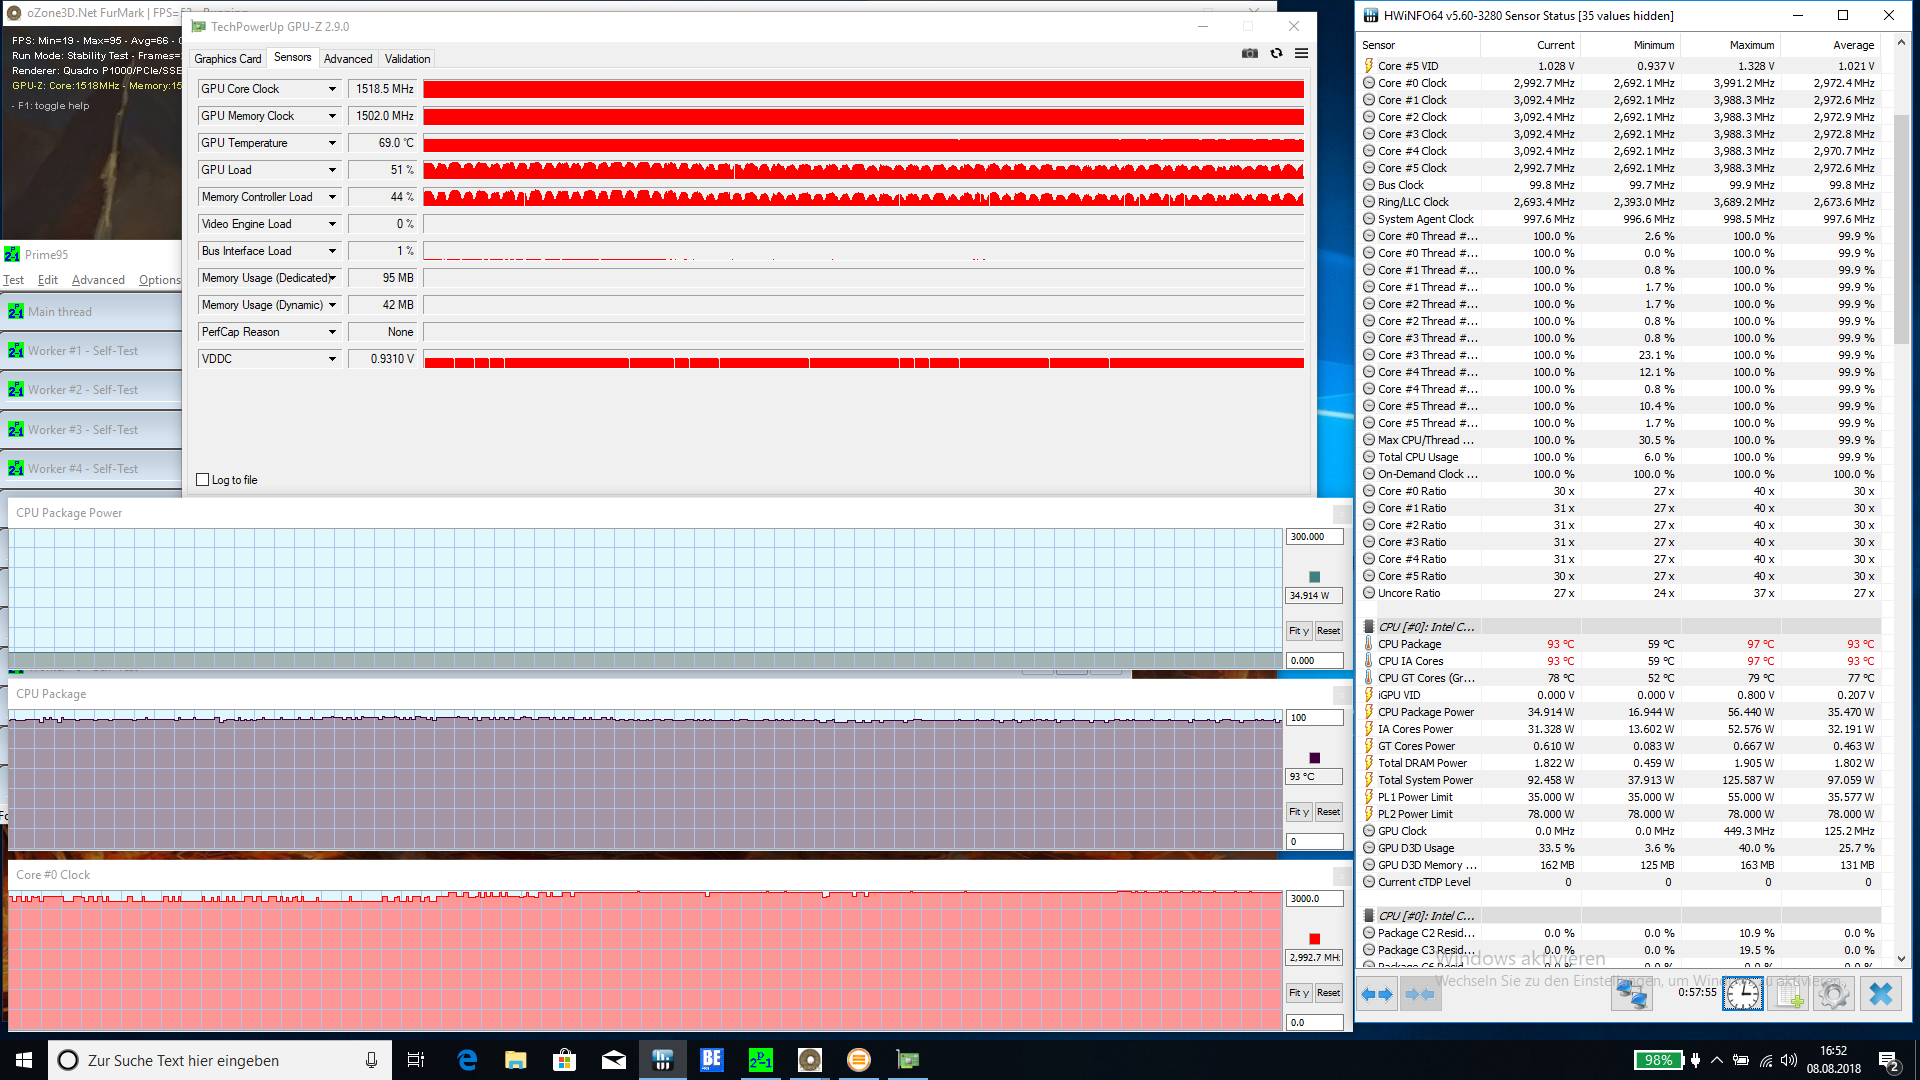
Task: Expand the PerfCap Reason sensor dropdown
Action: pos(332,332)
